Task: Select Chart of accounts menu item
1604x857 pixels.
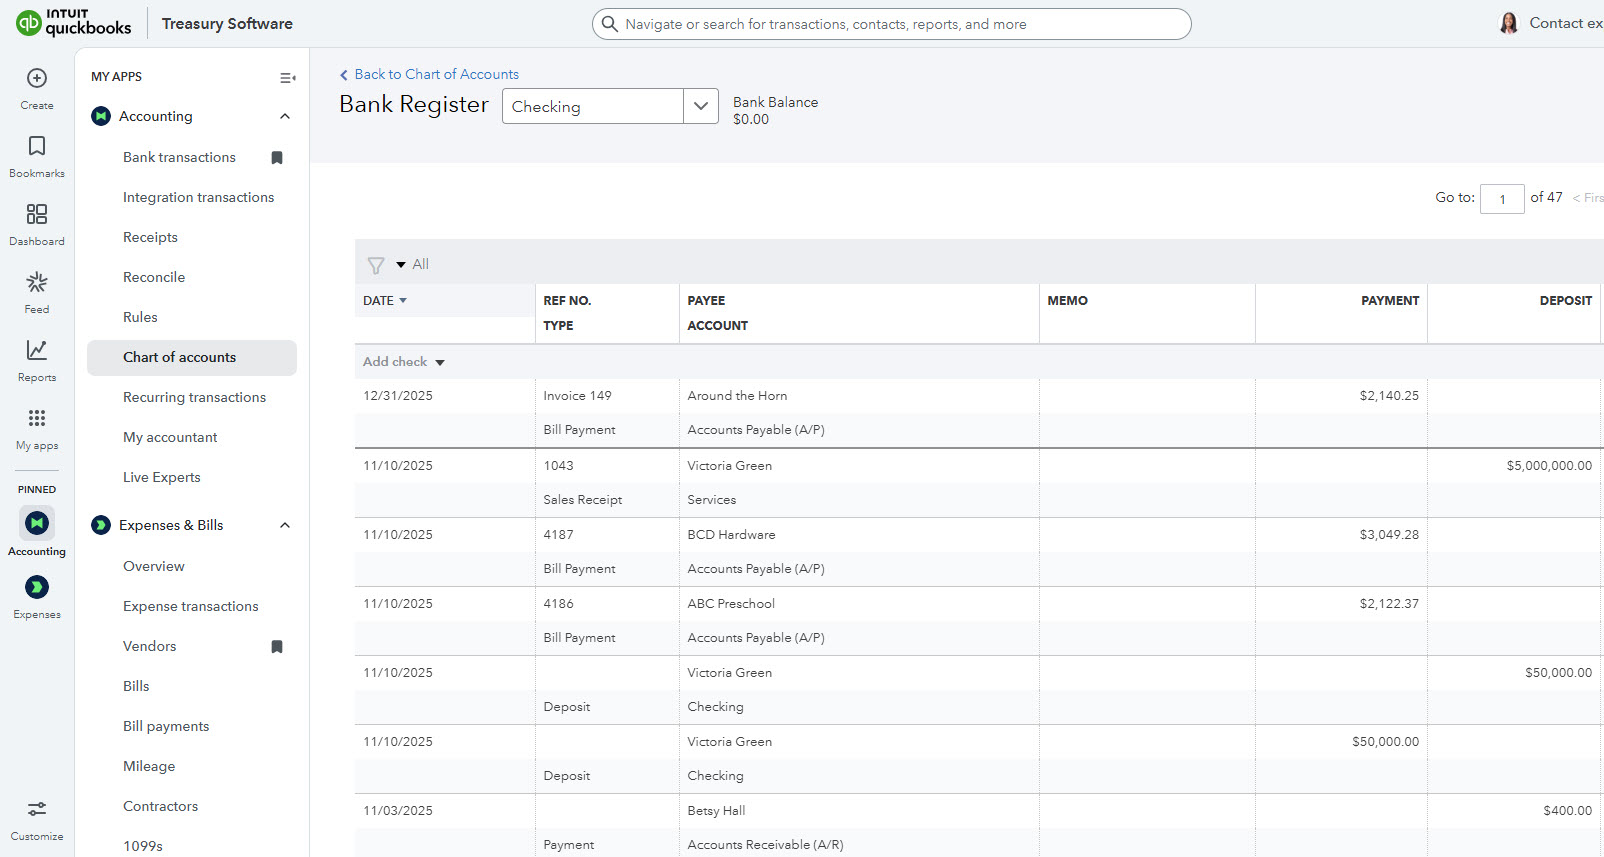Action: (x=192, y=358)
